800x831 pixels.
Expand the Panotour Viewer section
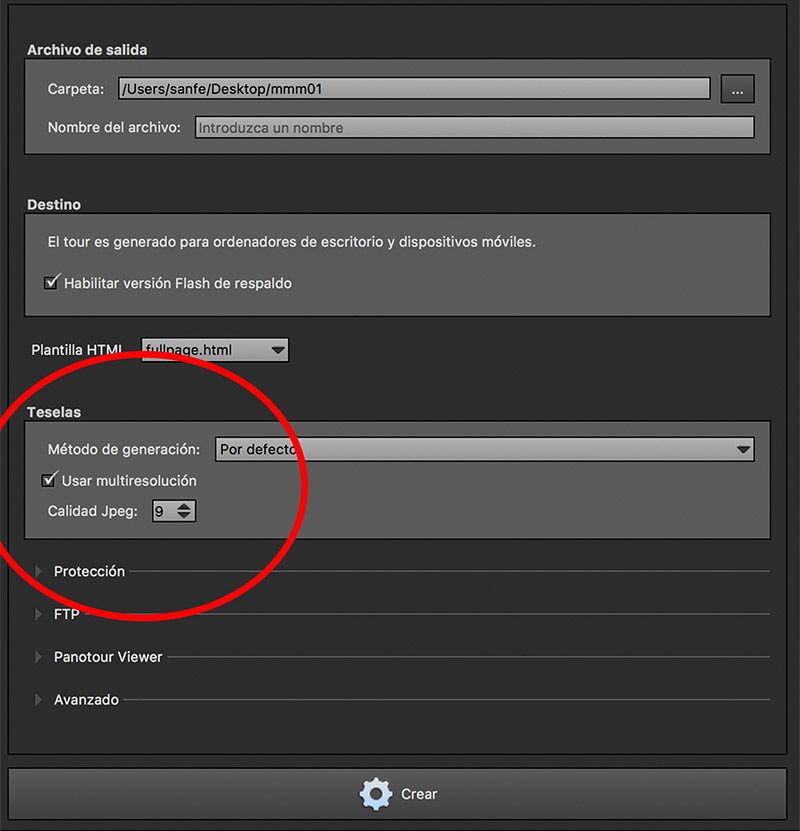pyautogui.click(x=40, y=657)
